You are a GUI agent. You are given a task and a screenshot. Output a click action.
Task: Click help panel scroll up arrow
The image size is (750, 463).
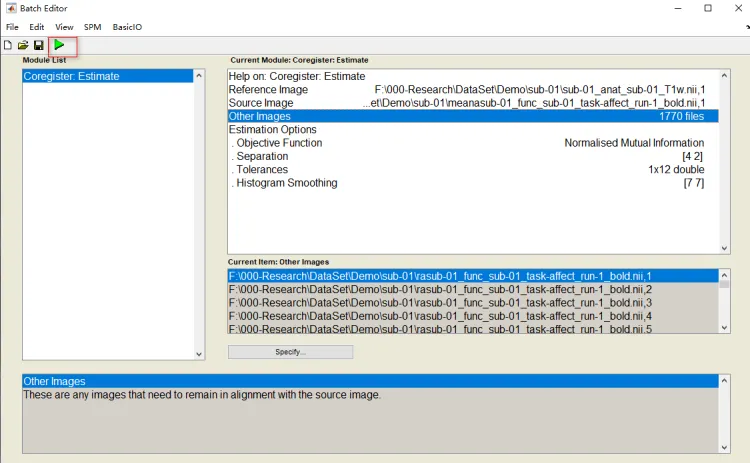click(724, 381)
